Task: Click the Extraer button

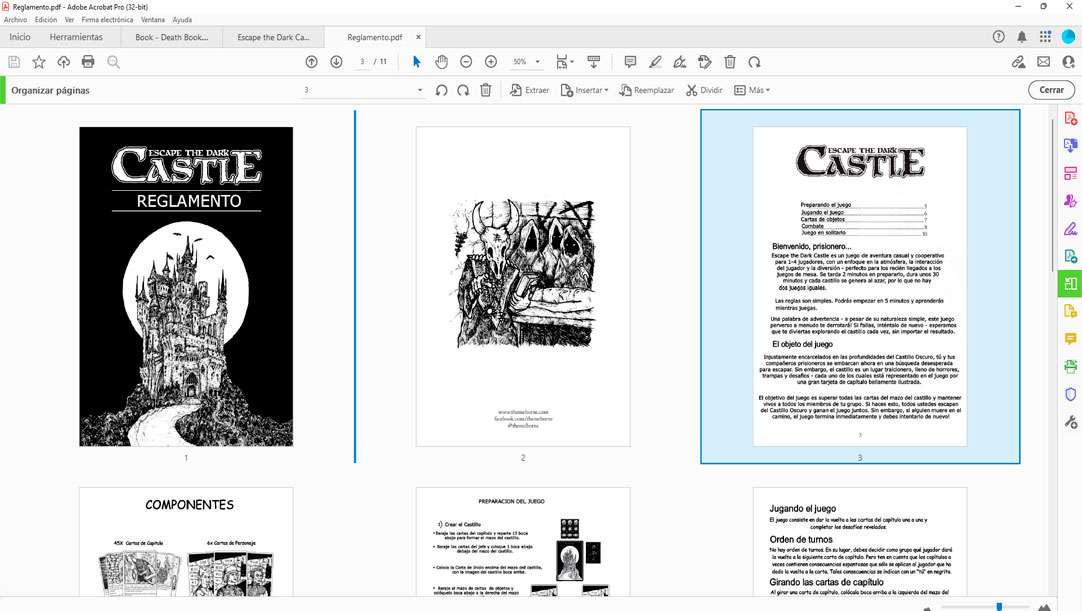Action: pos(529,90)
